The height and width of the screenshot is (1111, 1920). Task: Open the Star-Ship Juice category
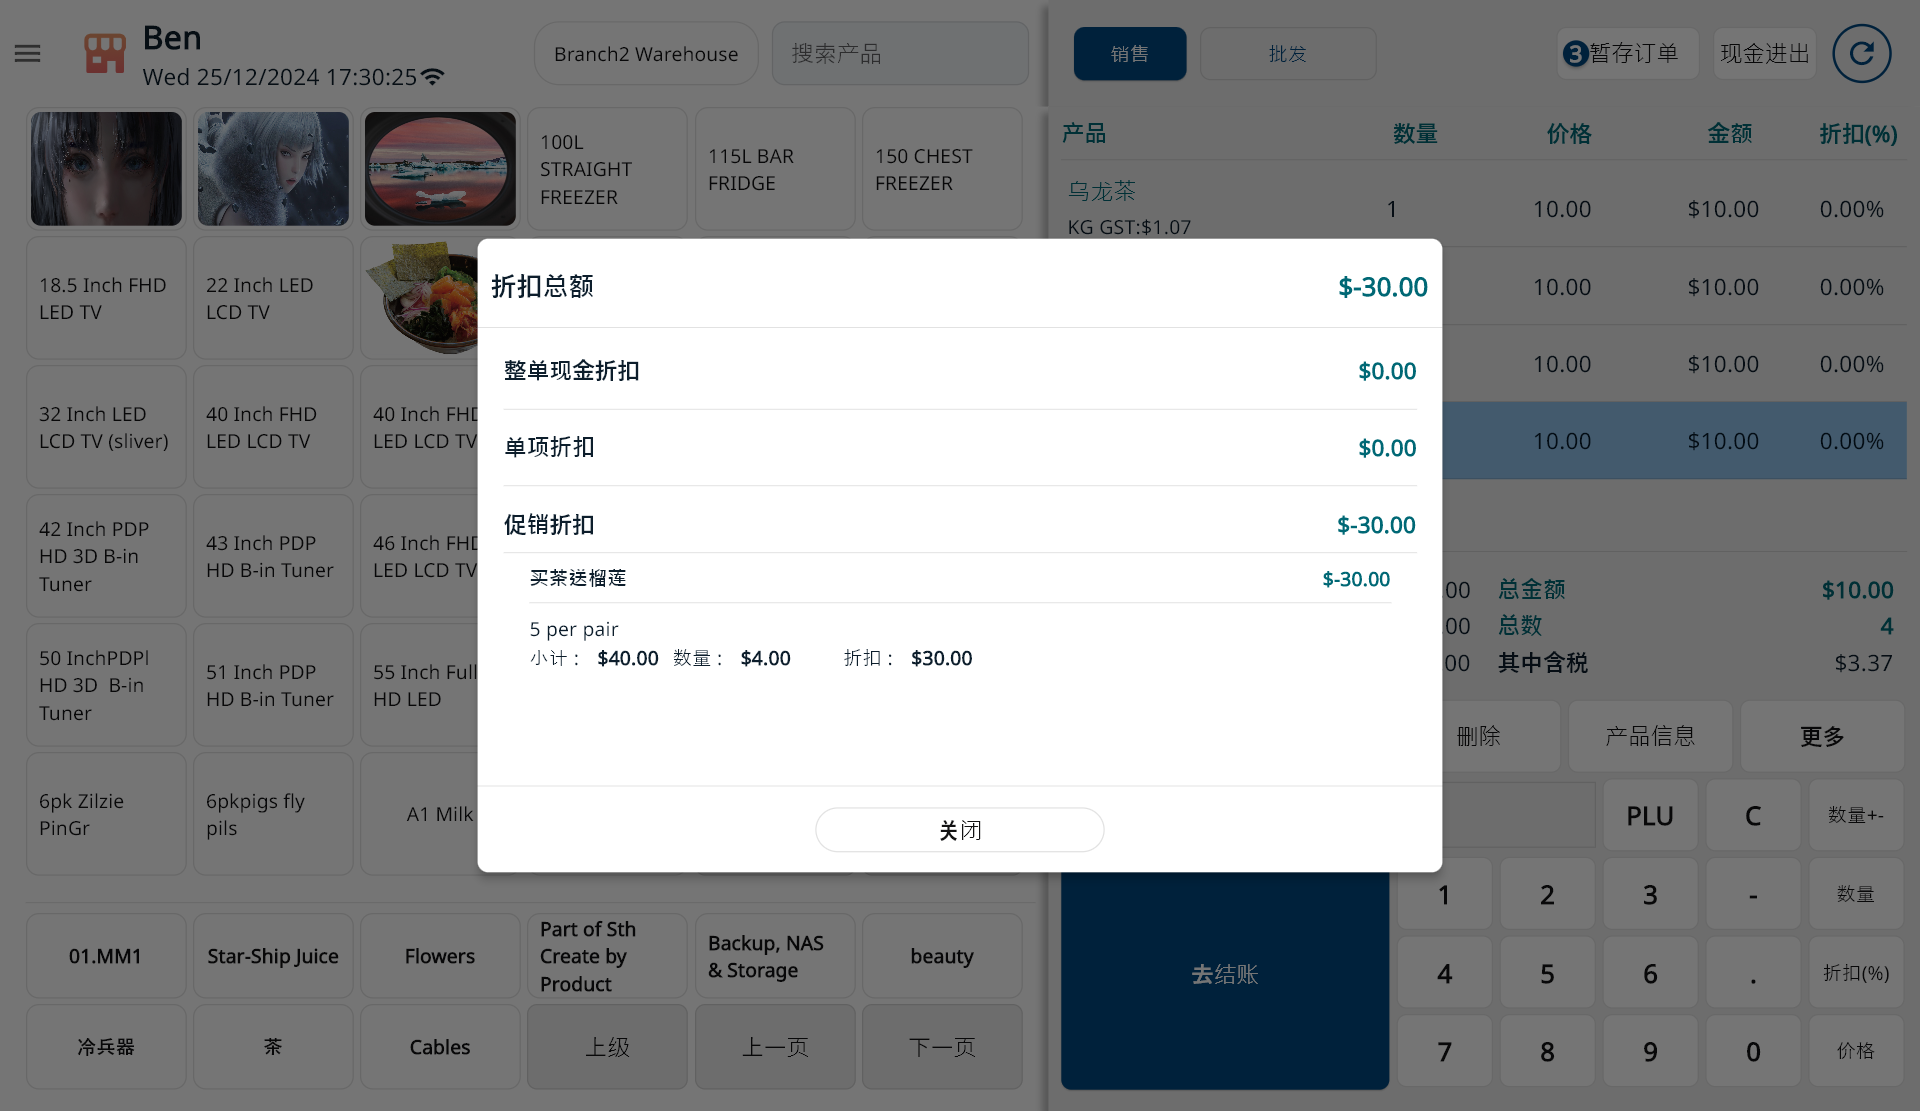(273, 956)
